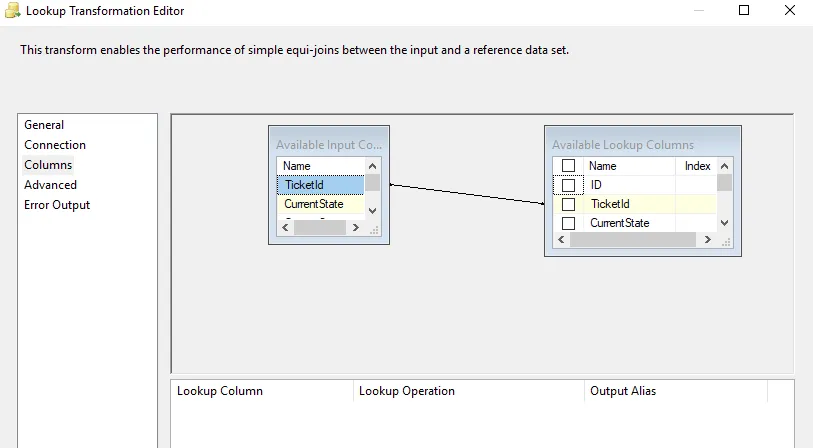Click the lookup columns scroll up arrow
This screenshot has height=448, width=813.
[x=724, y=166]
